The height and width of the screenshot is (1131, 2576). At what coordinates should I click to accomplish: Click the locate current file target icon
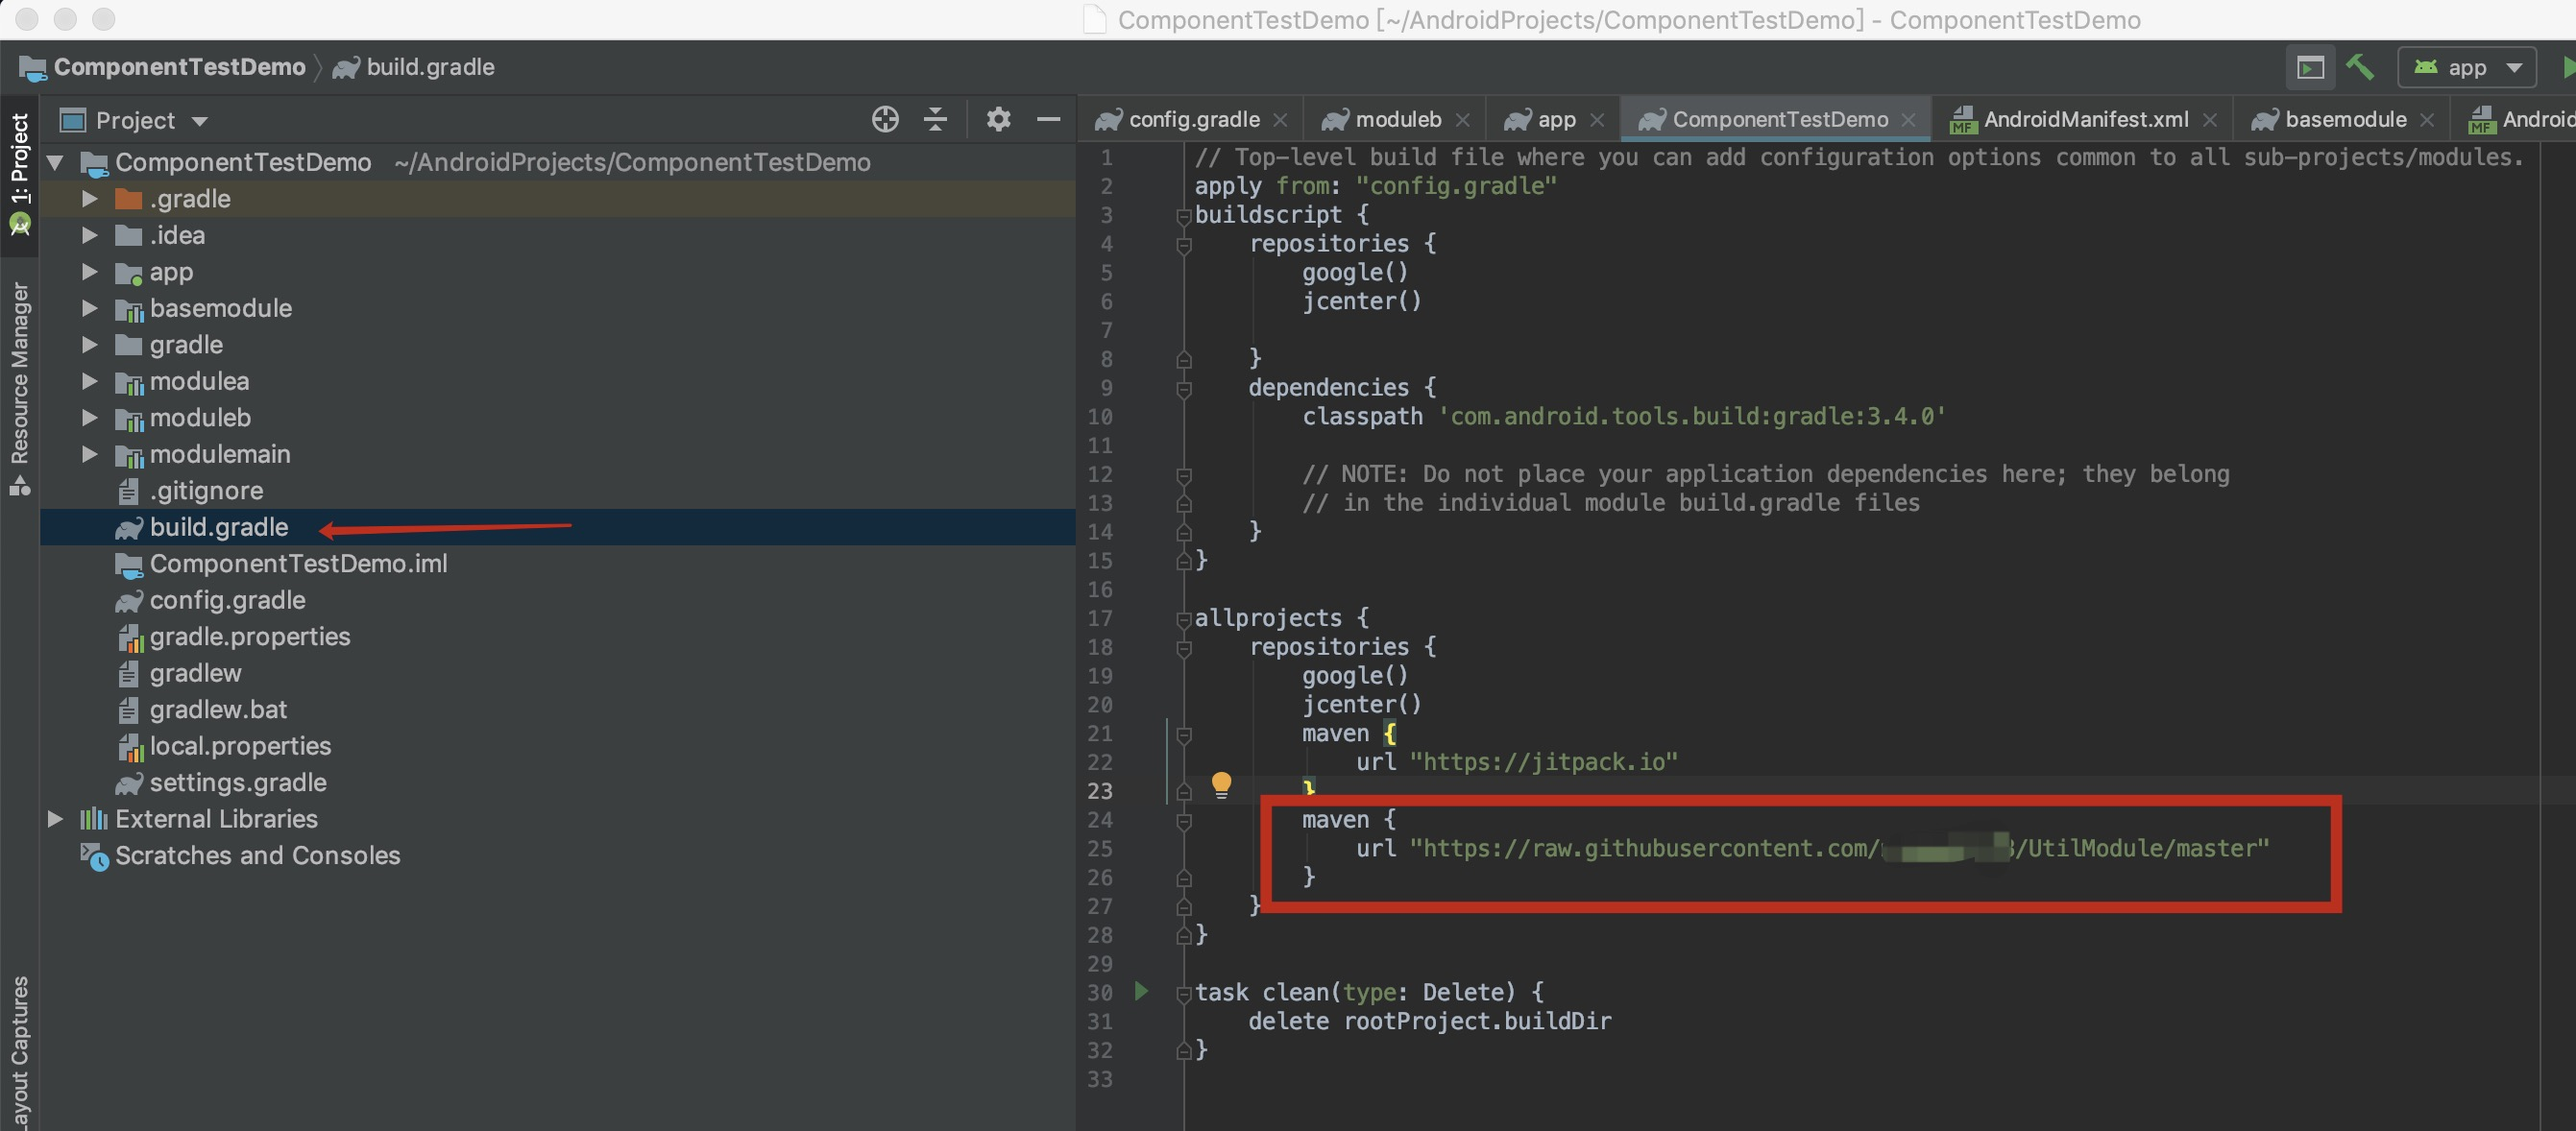(x=885, y=120)
